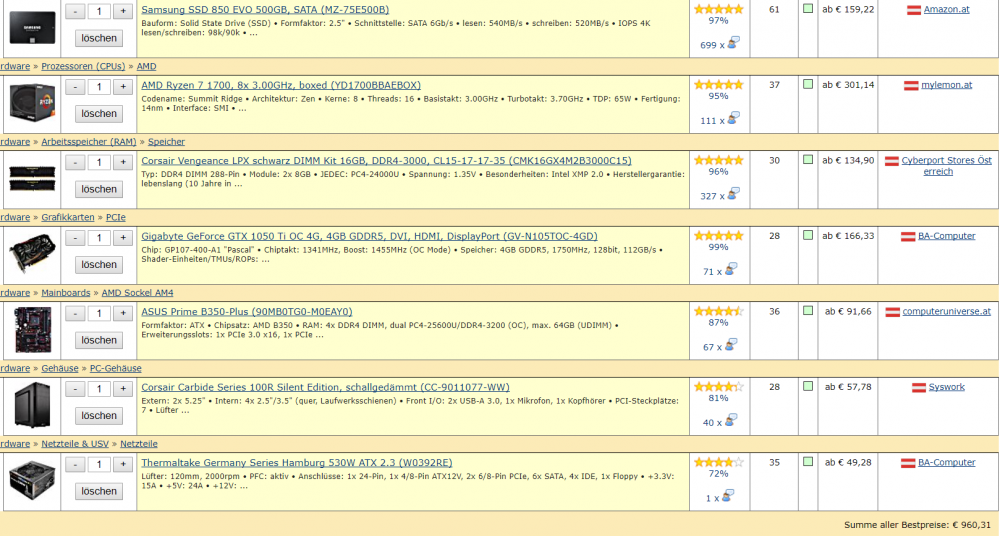Tick checkbox in Thermaltake Hamburg row
This screenshot has width=1000, height=536.
808,461
